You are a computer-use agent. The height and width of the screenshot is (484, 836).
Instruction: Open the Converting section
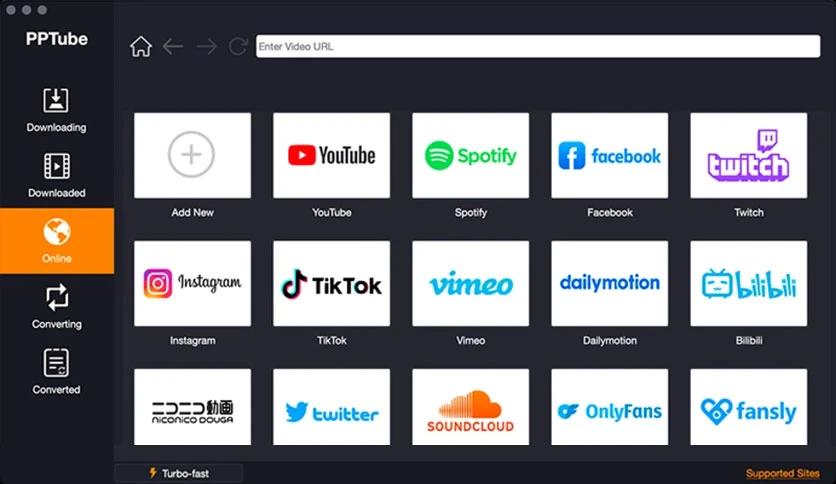pos(56,306)
